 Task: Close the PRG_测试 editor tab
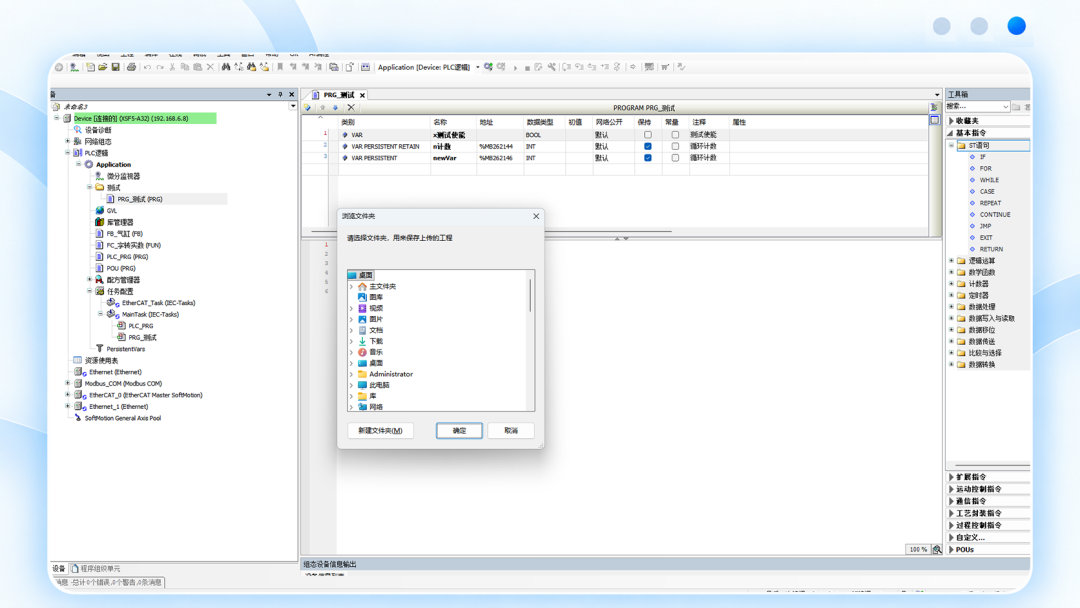tap(362, 95)
